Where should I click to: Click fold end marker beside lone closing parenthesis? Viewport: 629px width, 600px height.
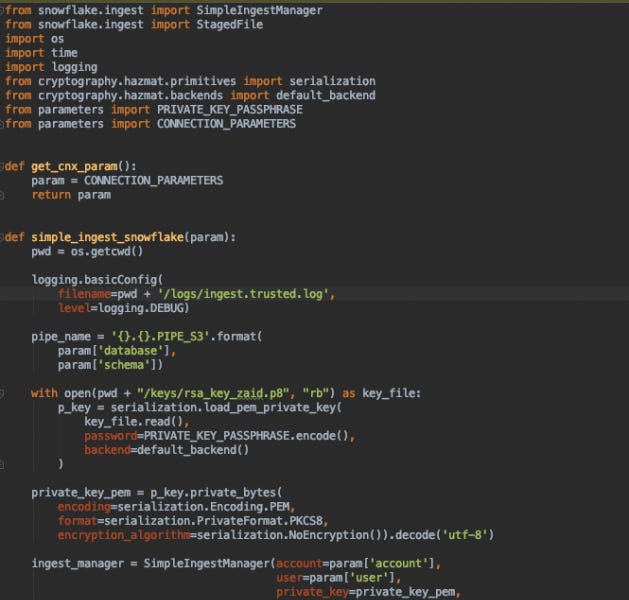[x=2, y=464]
